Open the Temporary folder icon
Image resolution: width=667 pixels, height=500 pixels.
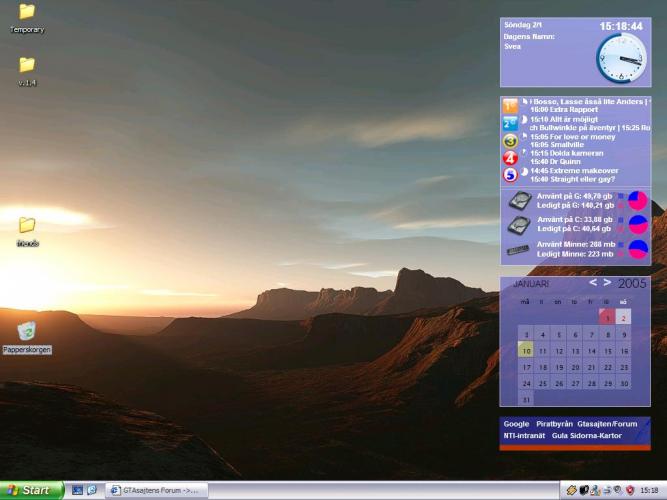pos(27,12)
